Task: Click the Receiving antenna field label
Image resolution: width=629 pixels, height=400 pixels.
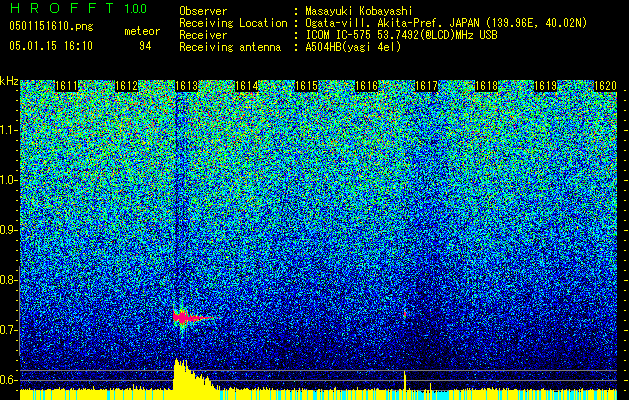Action: coord(230,47)
